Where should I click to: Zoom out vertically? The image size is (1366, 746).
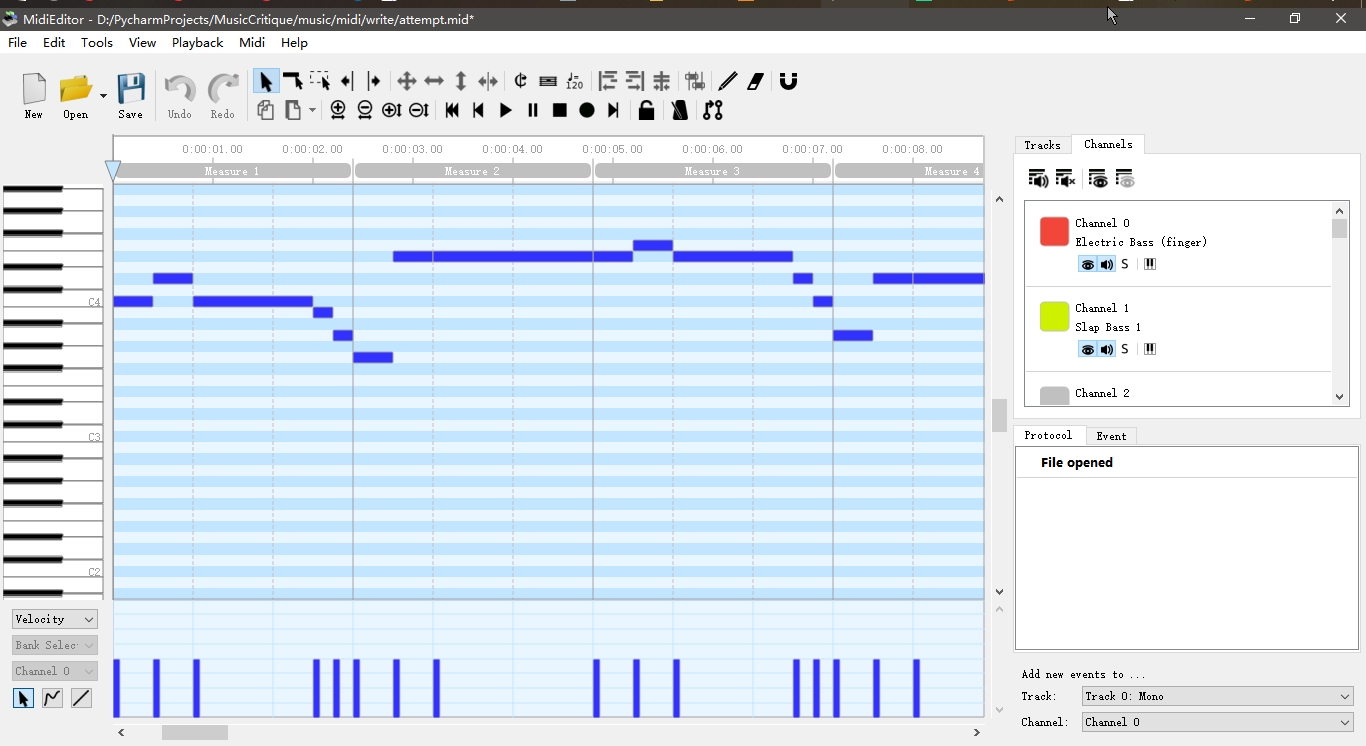(419, 110)
